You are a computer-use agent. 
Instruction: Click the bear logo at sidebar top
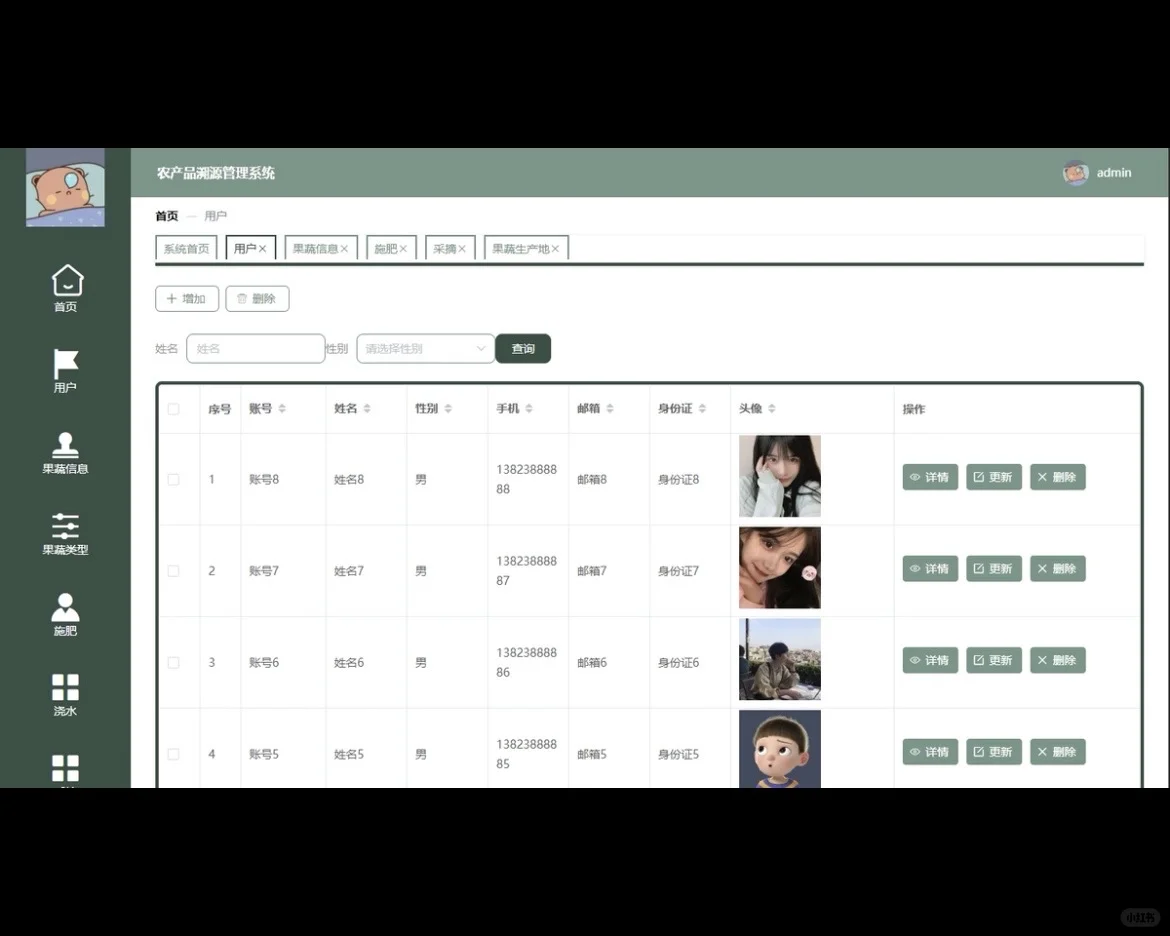point(66,187)
